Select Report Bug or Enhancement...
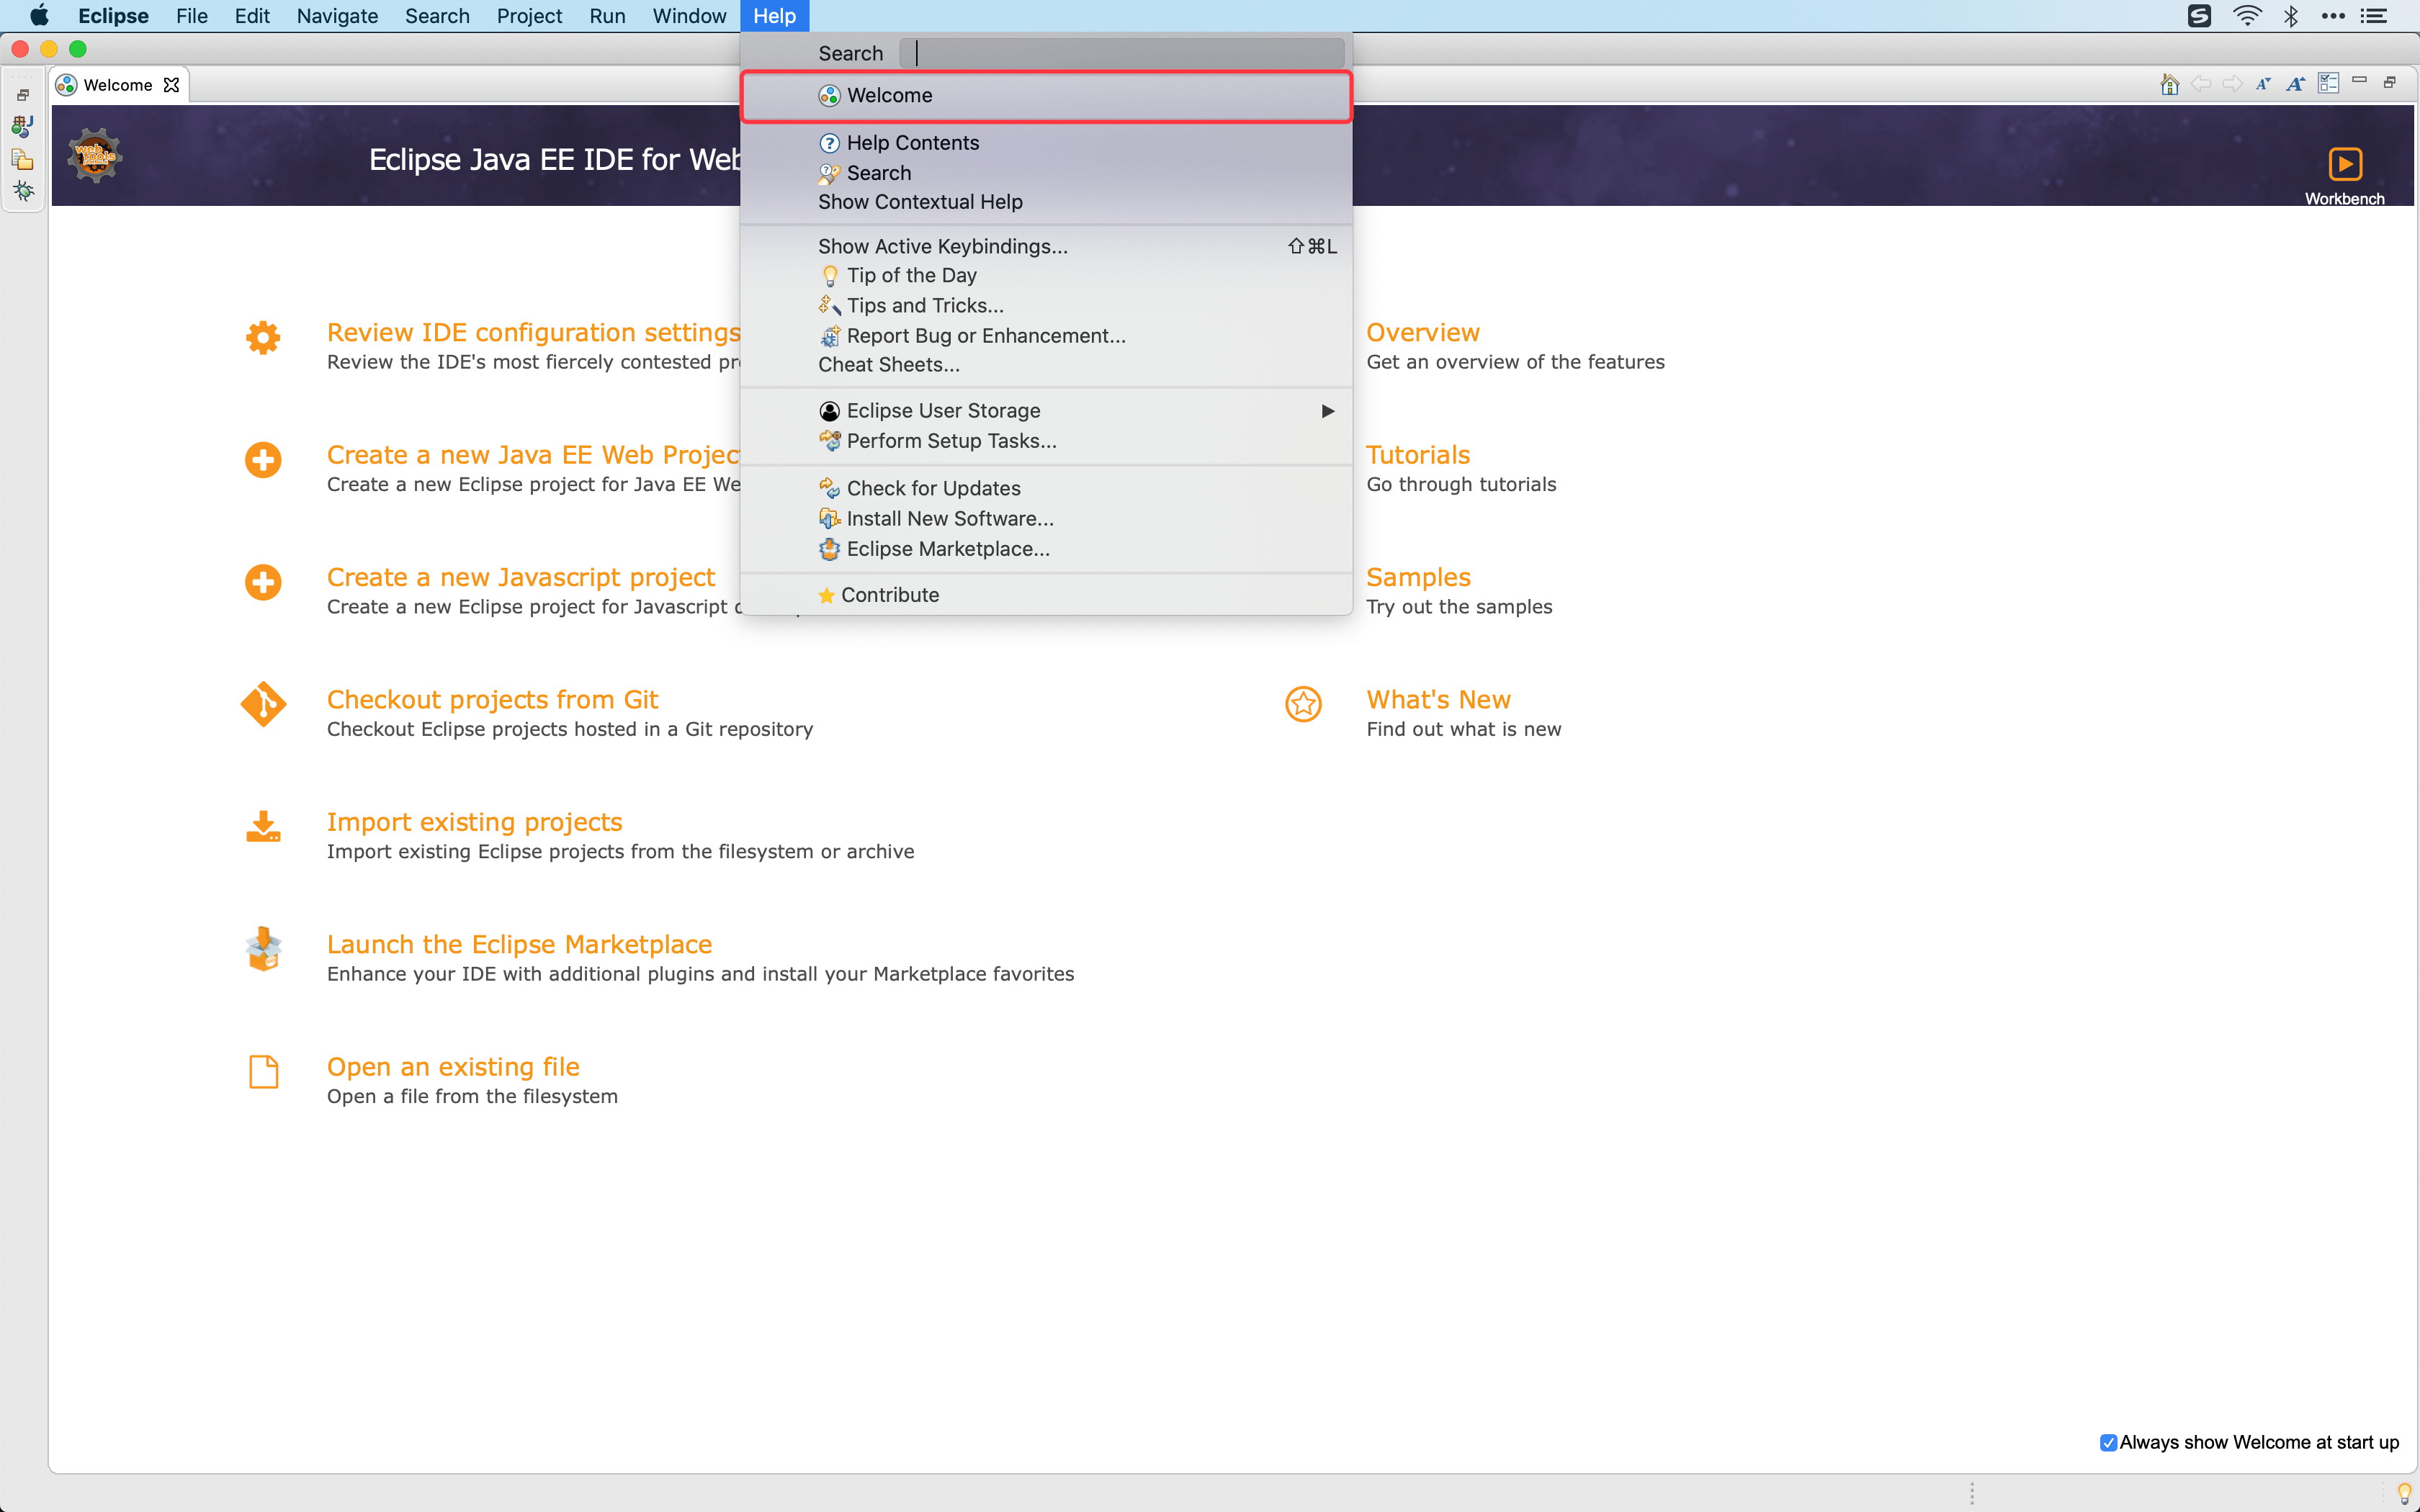 1046,336
